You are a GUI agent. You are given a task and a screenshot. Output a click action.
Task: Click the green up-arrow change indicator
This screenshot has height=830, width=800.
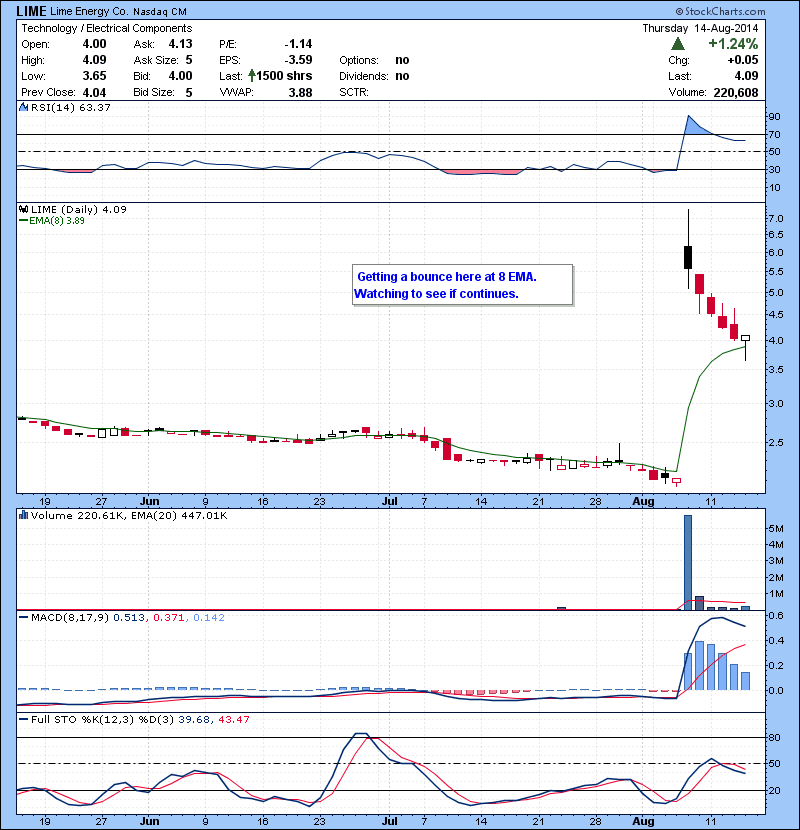click(x=678, y=44)
